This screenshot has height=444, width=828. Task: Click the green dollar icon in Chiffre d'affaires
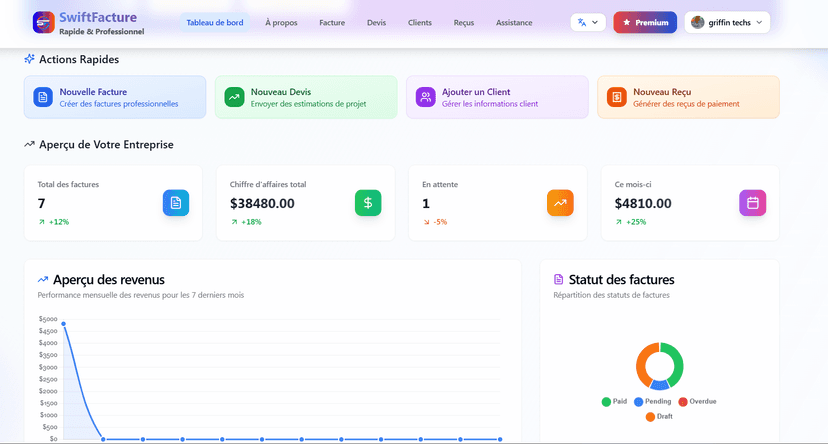coord(368,203)
